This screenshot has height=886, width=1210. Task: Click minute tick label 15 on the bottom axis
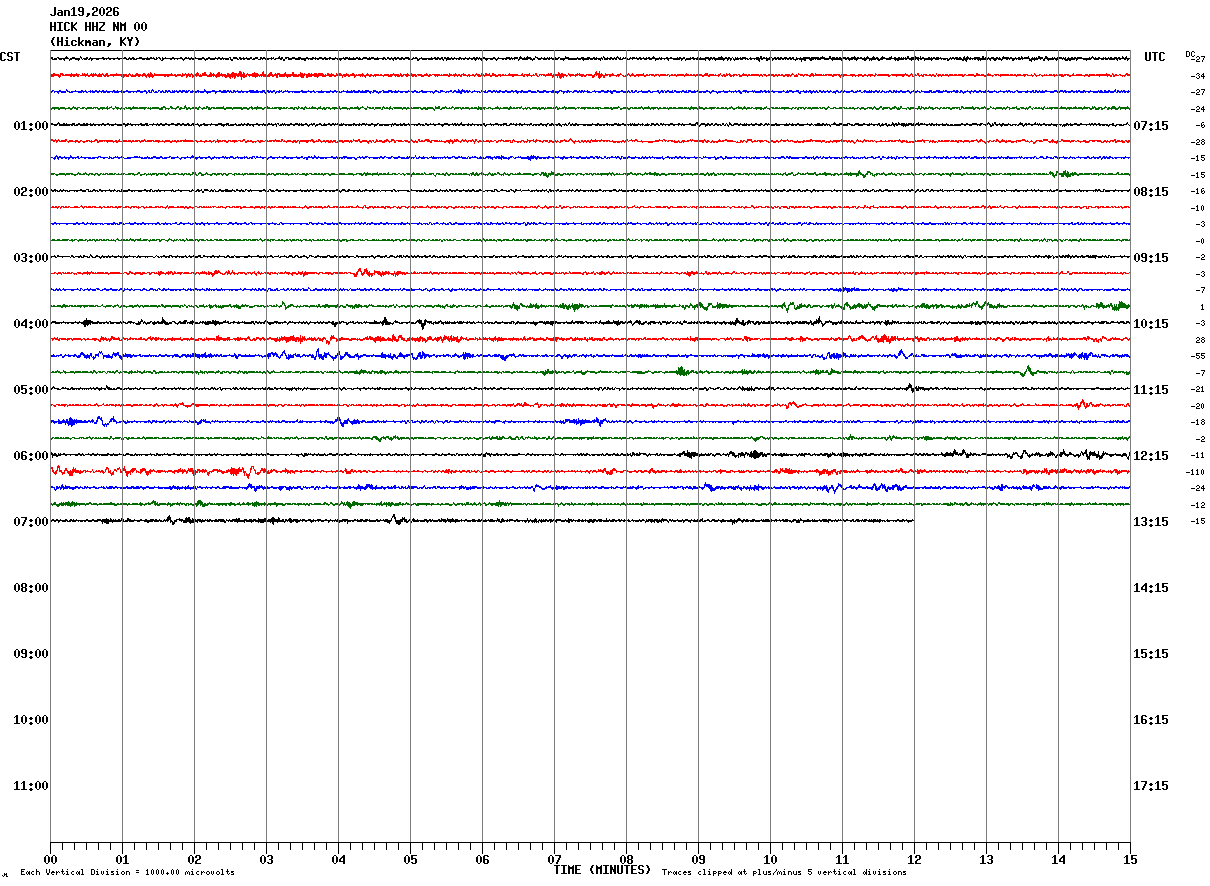[x=1130, y=859]
